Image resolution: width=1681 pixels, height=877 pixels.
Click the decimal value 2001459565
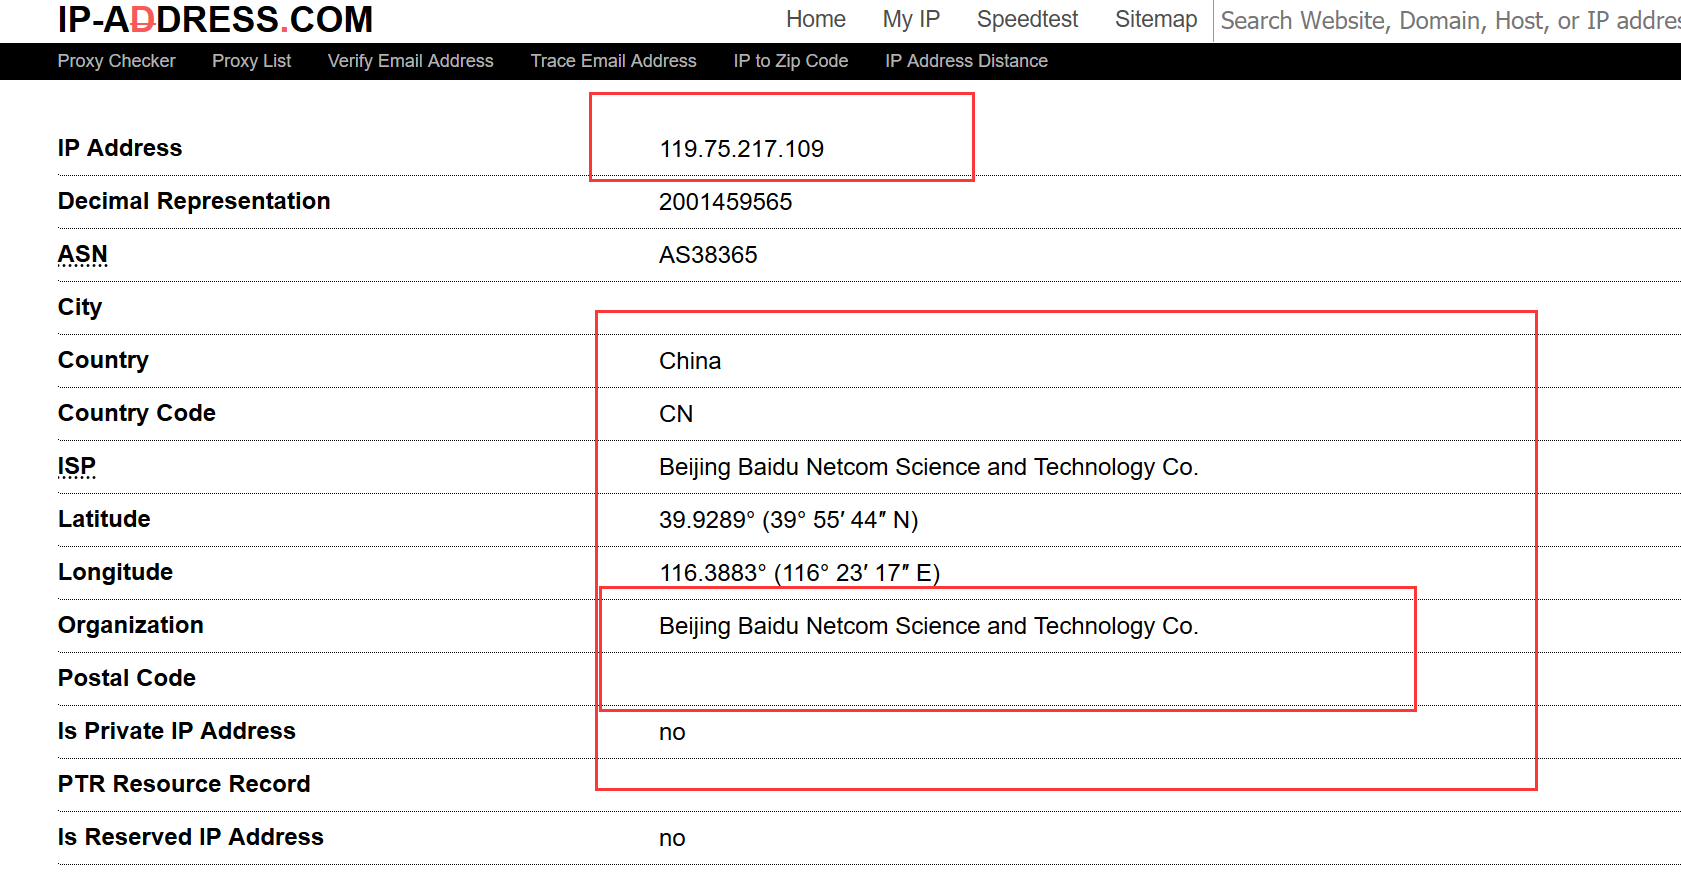point(725,202)
